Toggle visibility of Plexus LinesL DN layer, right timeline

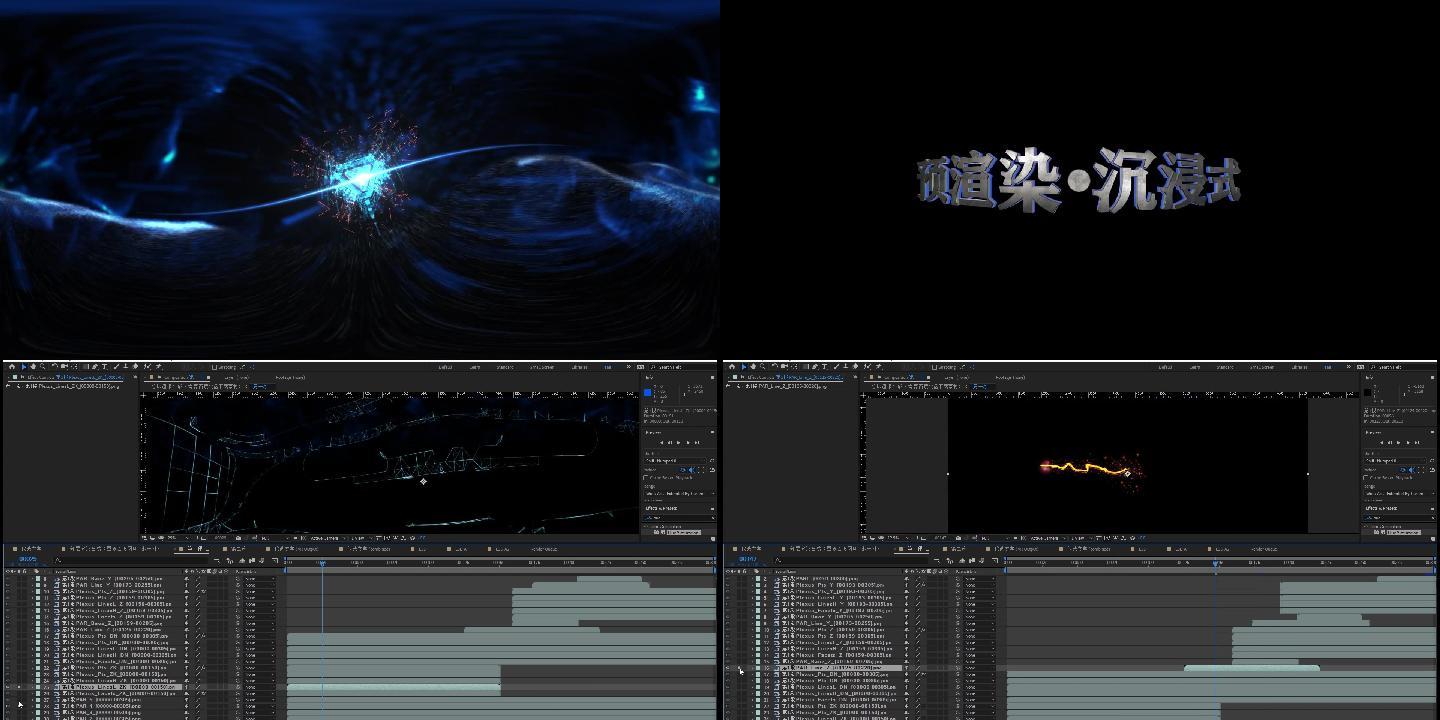[x=727, y=687]
